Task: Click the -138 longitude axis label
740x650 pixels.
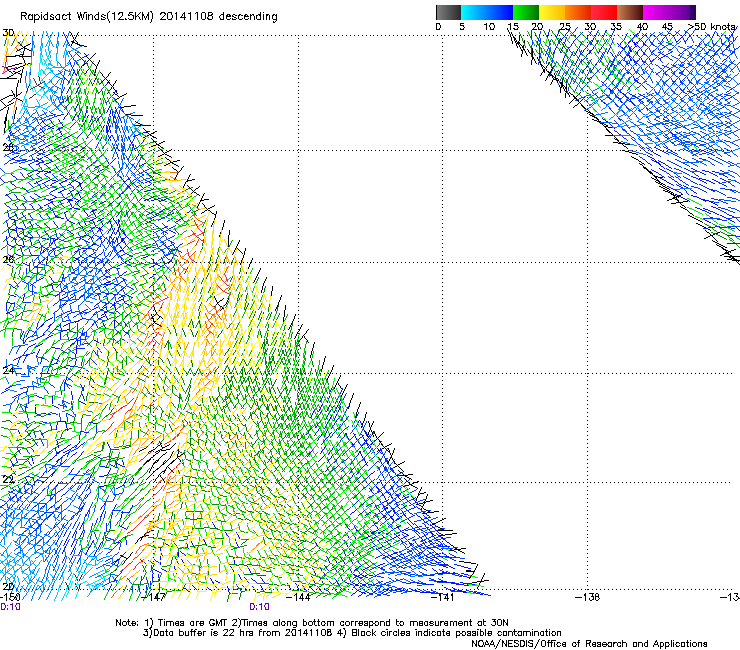Action: pyautogui.click(x=588, y=597)
